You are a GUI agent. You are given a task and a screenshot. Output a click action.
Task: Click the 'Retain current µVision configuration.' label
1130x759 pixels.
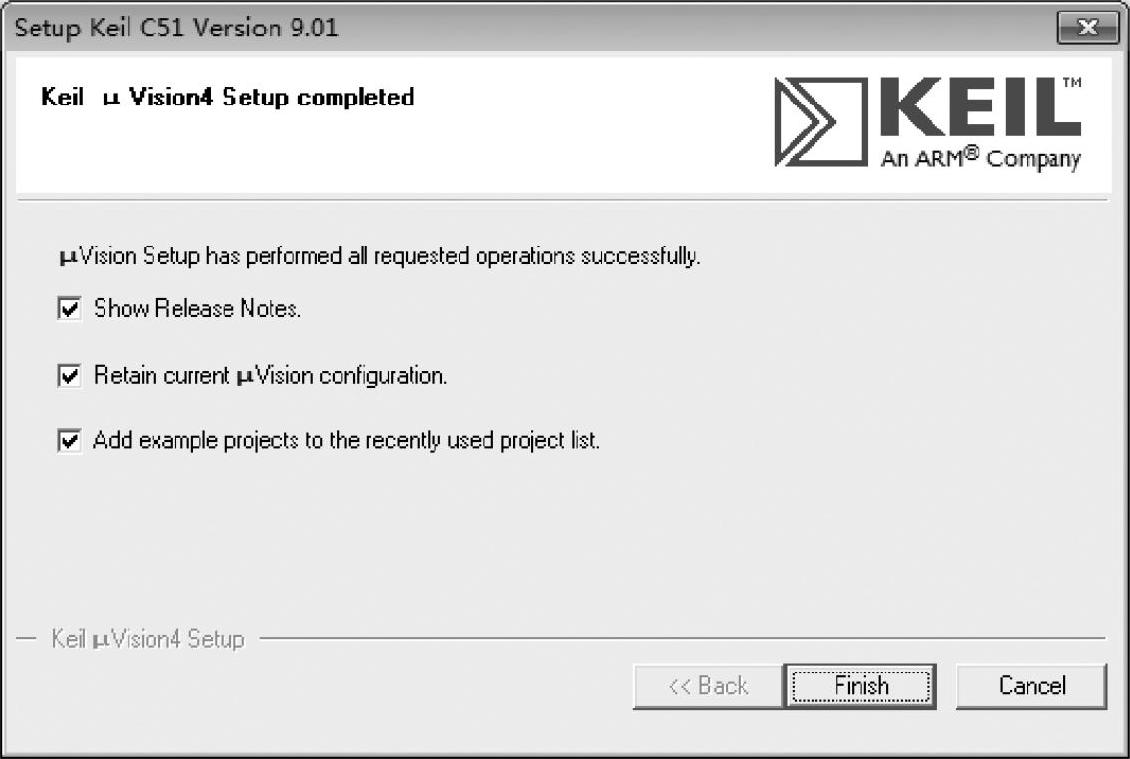(x=270, y=377)
